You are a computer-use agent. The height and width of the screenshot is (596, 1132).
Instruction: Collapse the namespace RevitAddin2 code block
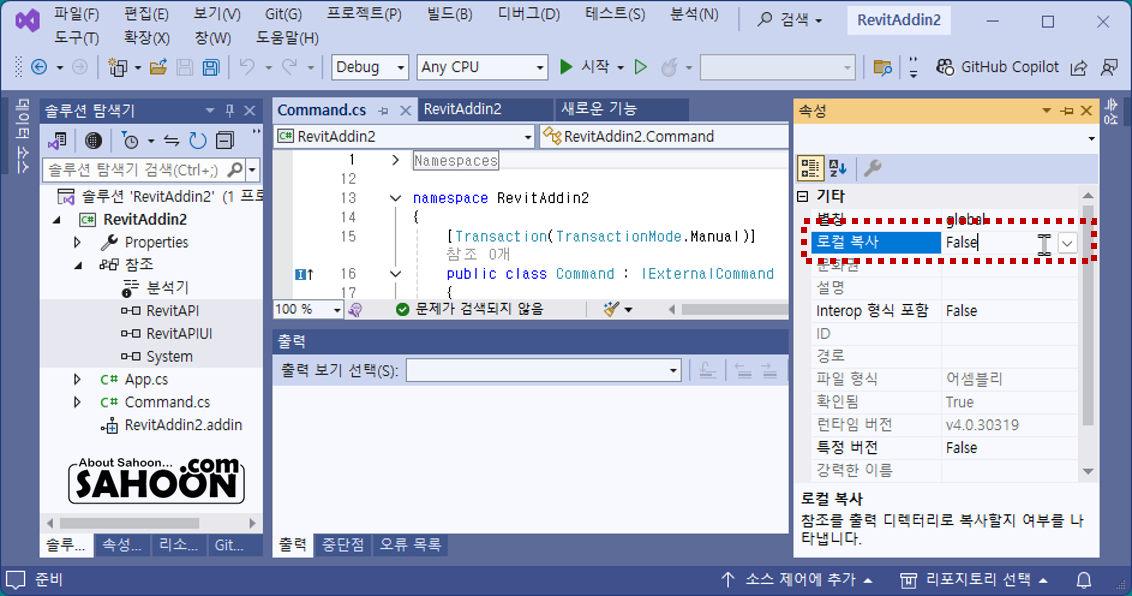click(395, 198)
